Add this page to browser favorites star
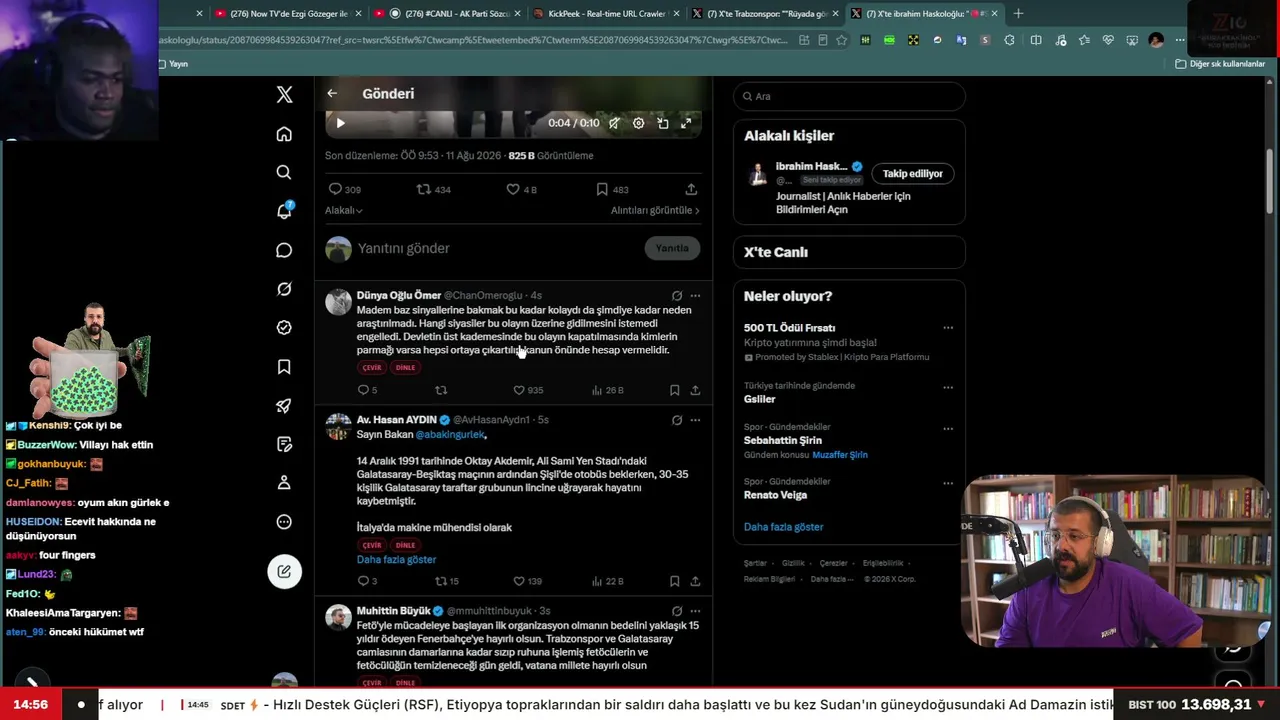 pyautogui.click(x=841, y=40)
